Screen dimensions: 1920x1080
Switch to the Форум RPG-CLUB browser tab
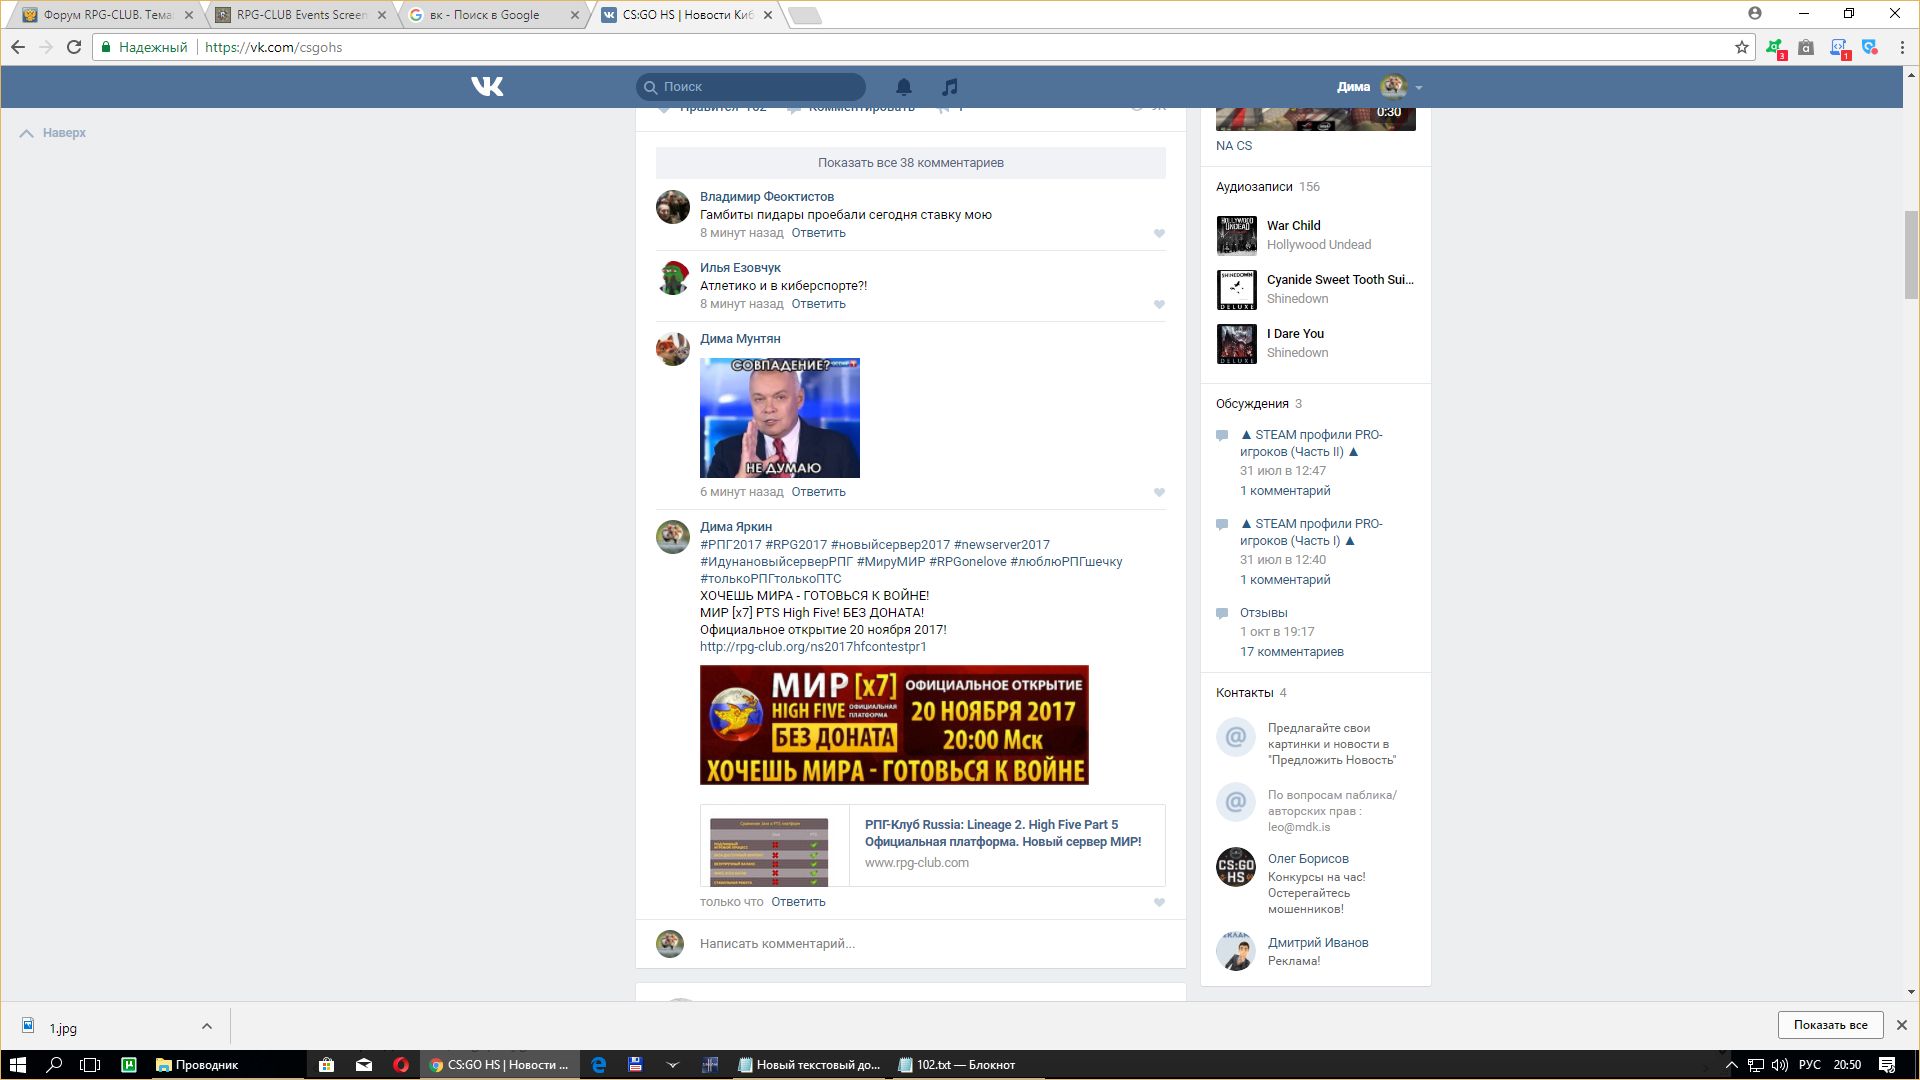pyautogui.click(x=106, y=15)
